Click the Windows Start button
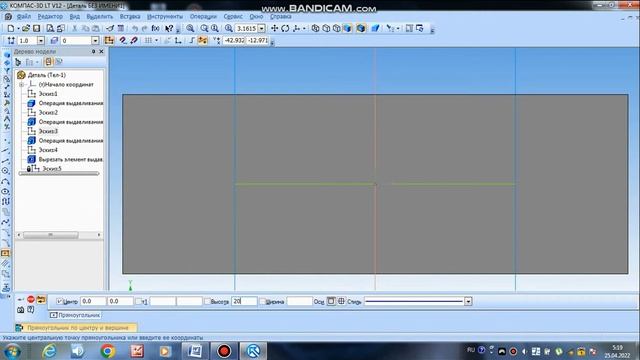640x360 pixels. click(x=12, y=351)
